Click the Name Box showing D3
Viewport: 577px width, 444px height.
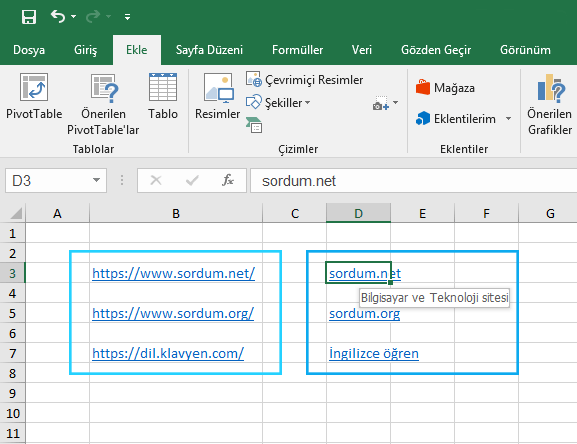coord(48,181)
